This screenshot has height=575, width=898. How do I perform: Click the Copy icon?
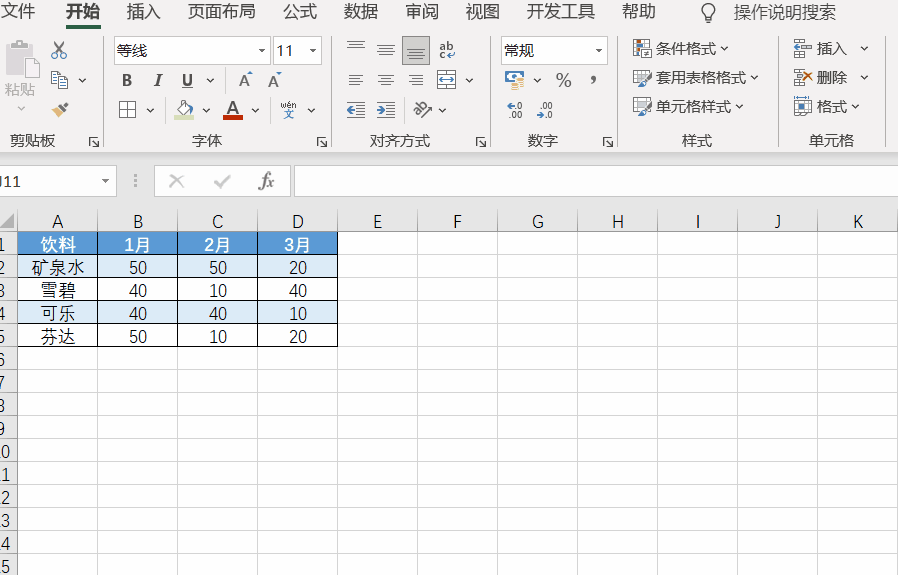(60, 80)
